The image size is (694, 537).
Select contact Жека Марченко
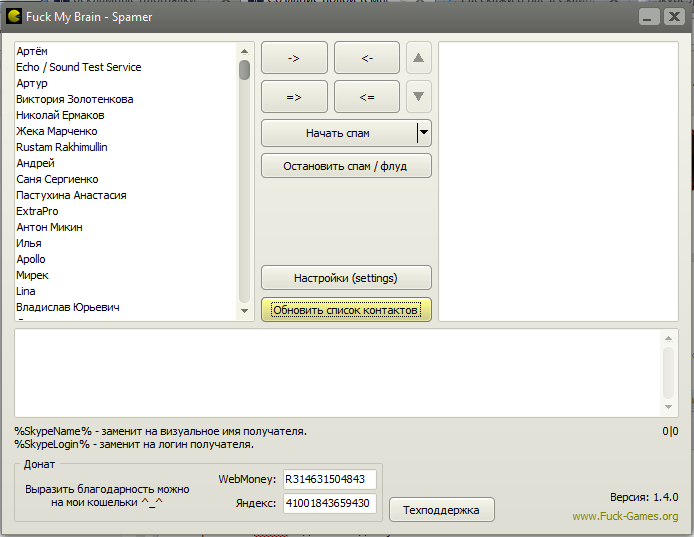click(x=57, y=131)
